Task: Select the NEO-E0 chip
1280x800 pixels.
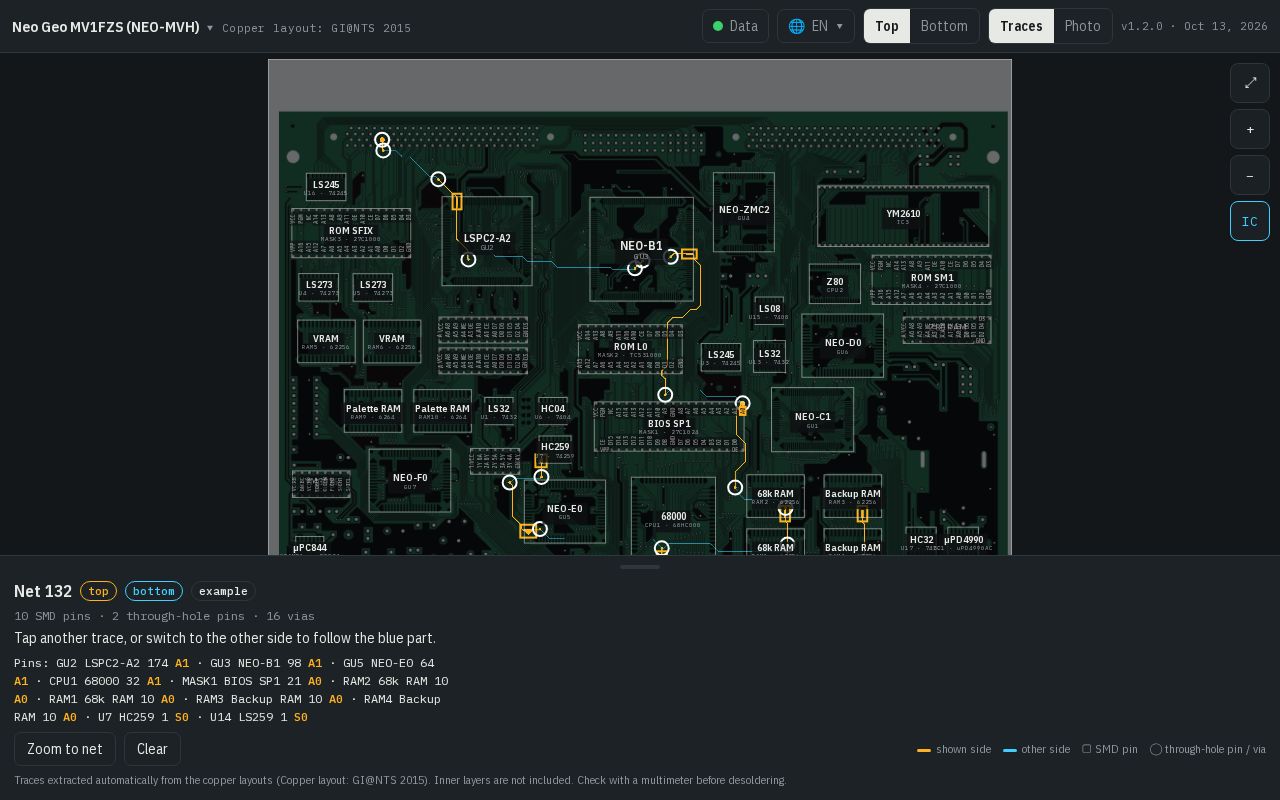Action: [565, 511]
